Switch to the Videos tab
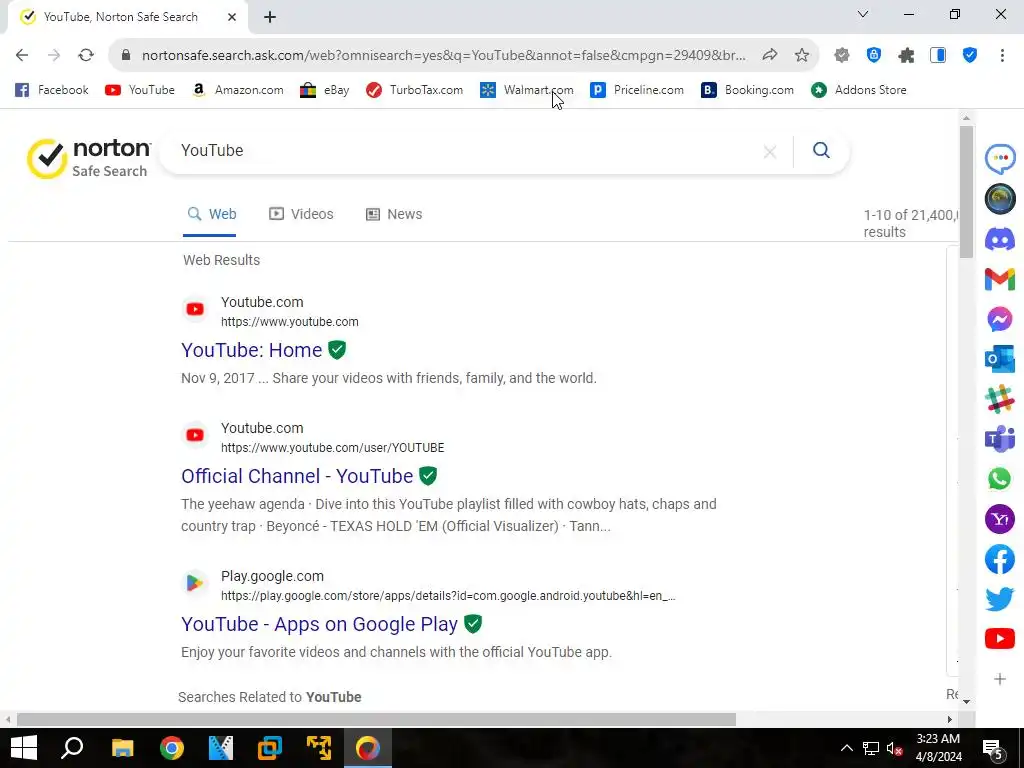Image resolution: width=1024 pixels, height=768 pixels. (301, 214)
